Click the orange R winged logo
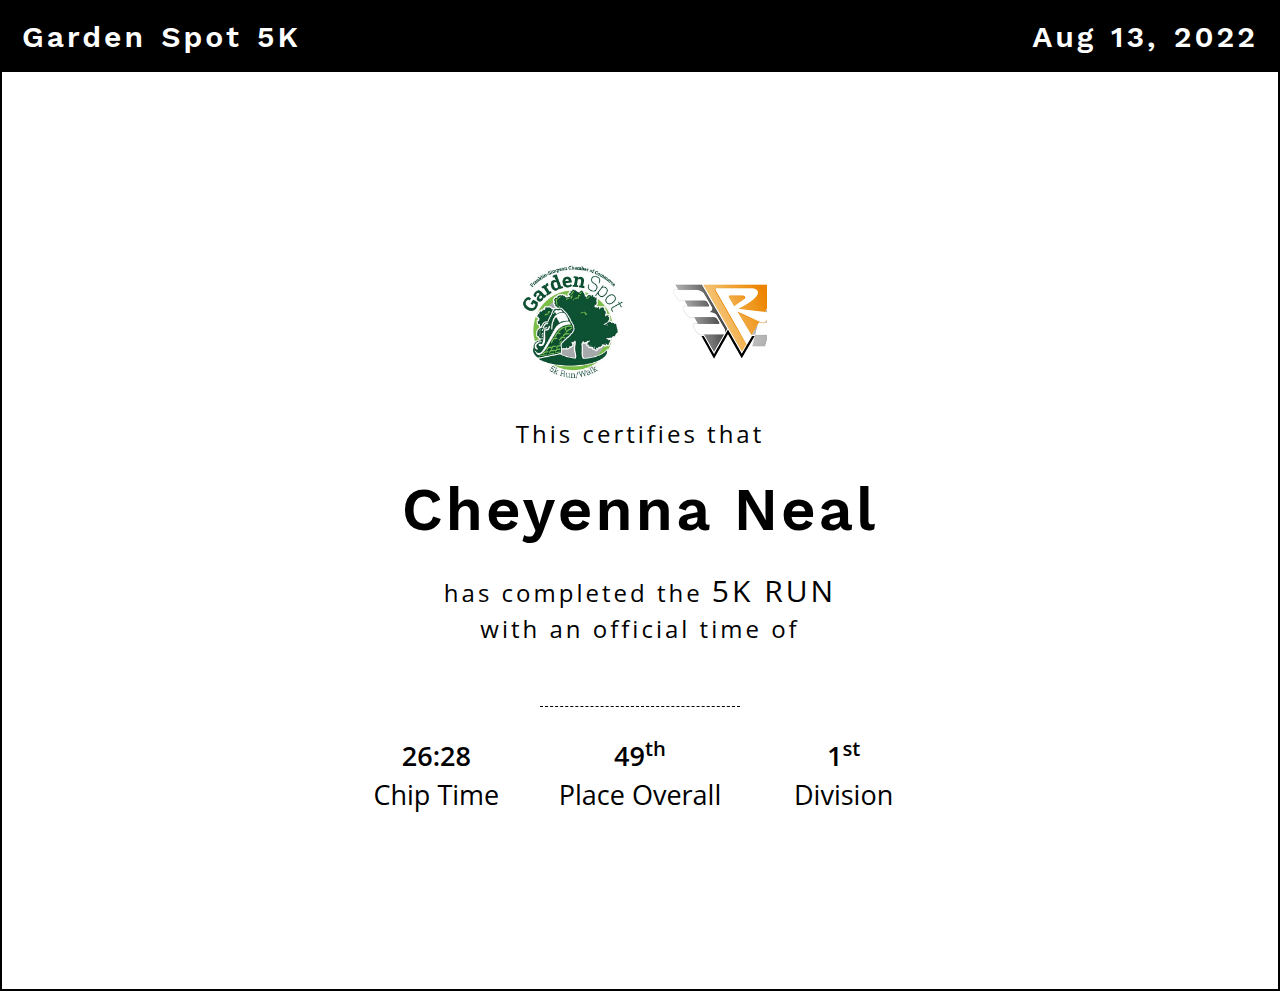This screenshot has width=1280, height=991. click(722, 320)
